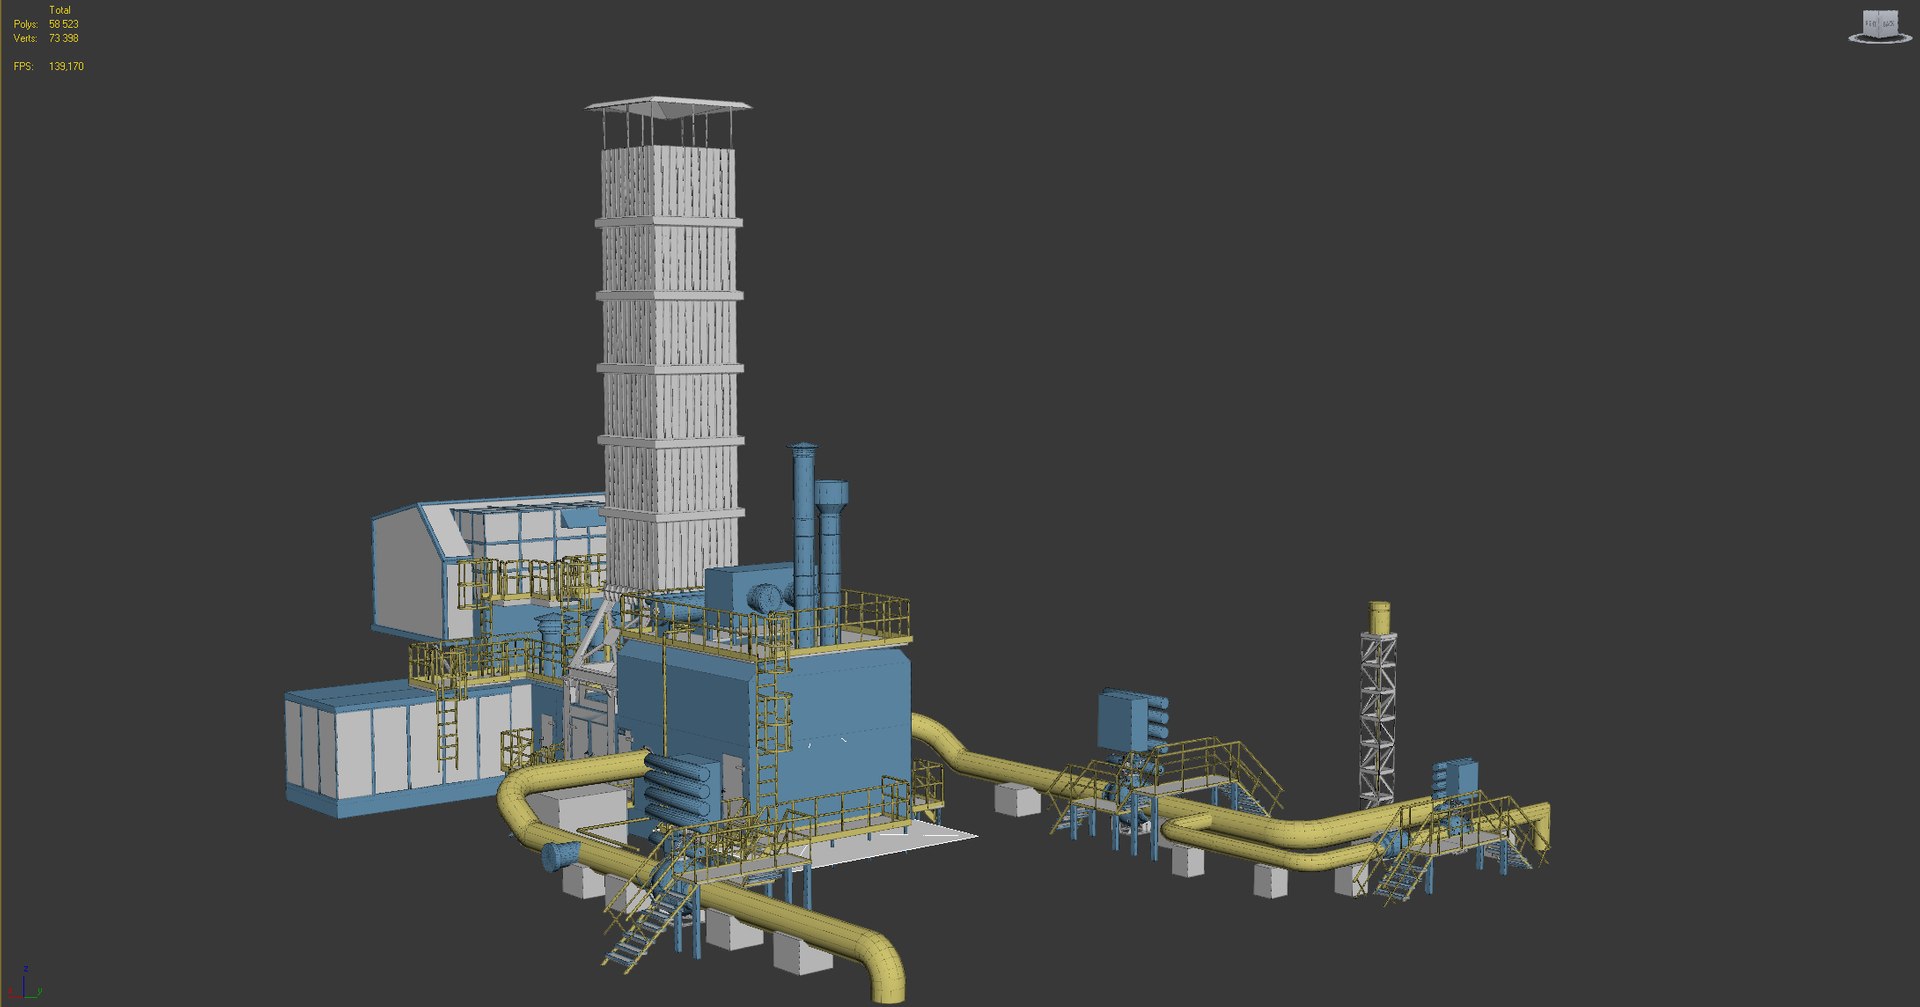This screenshot has height=1007, width=1920.
Task: Click the FPS value 139,170
Action: pyautogui.click(x=66, y=66)
